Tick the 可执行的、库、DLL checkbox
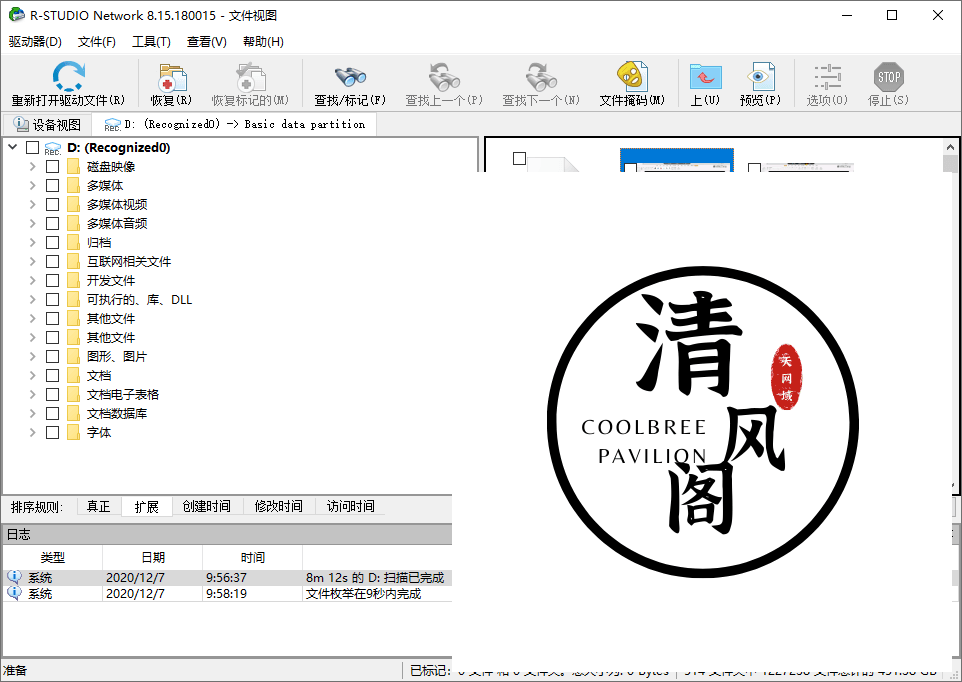Screen dimensions: 962x682 pyautogui.click(x=53, y=299)
